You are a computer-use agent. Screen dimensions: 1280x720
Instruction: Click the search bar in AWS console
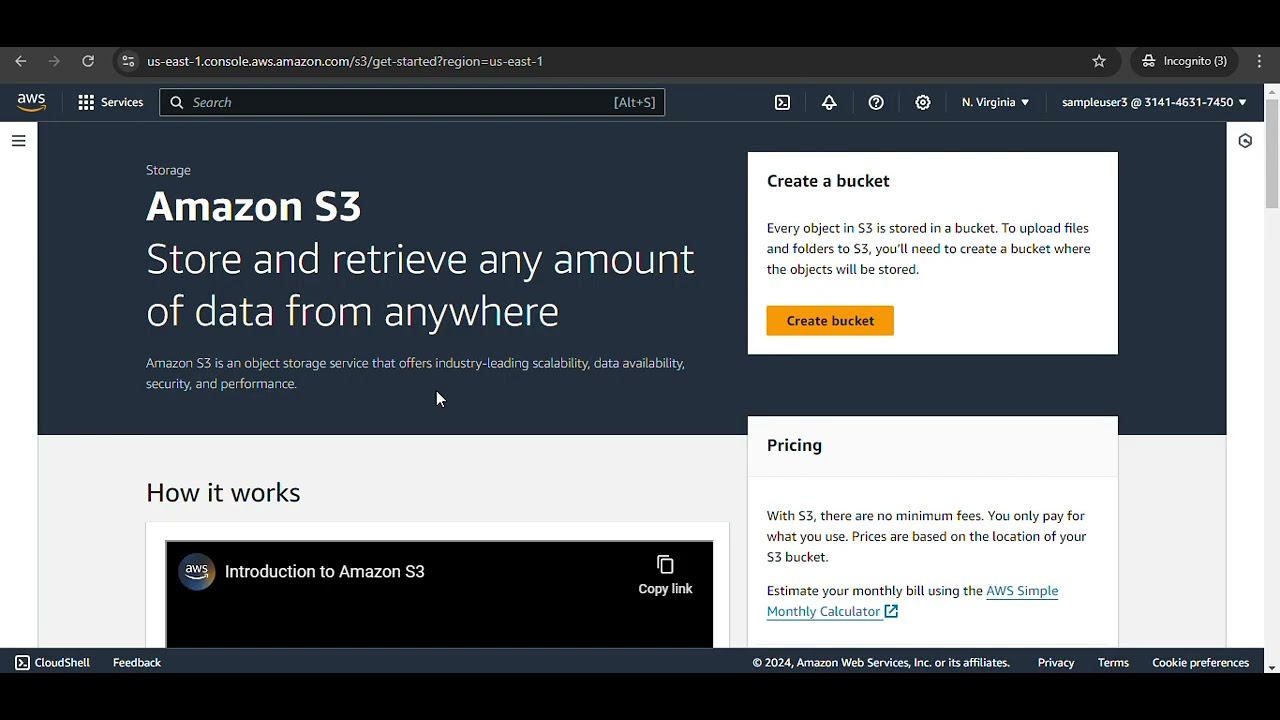click(x=412, y=102)
